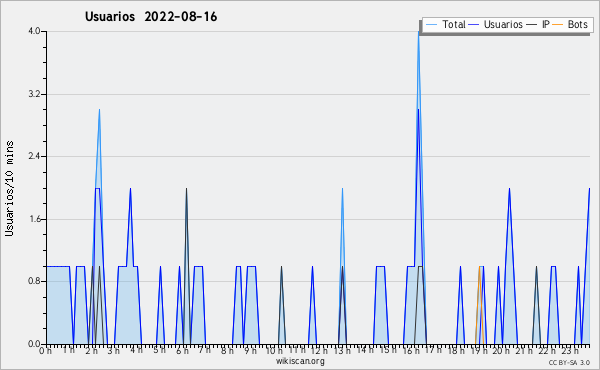The image size is (600, 370).
Task: Click the 2.4 y-axis value
Action: point(34,156)
